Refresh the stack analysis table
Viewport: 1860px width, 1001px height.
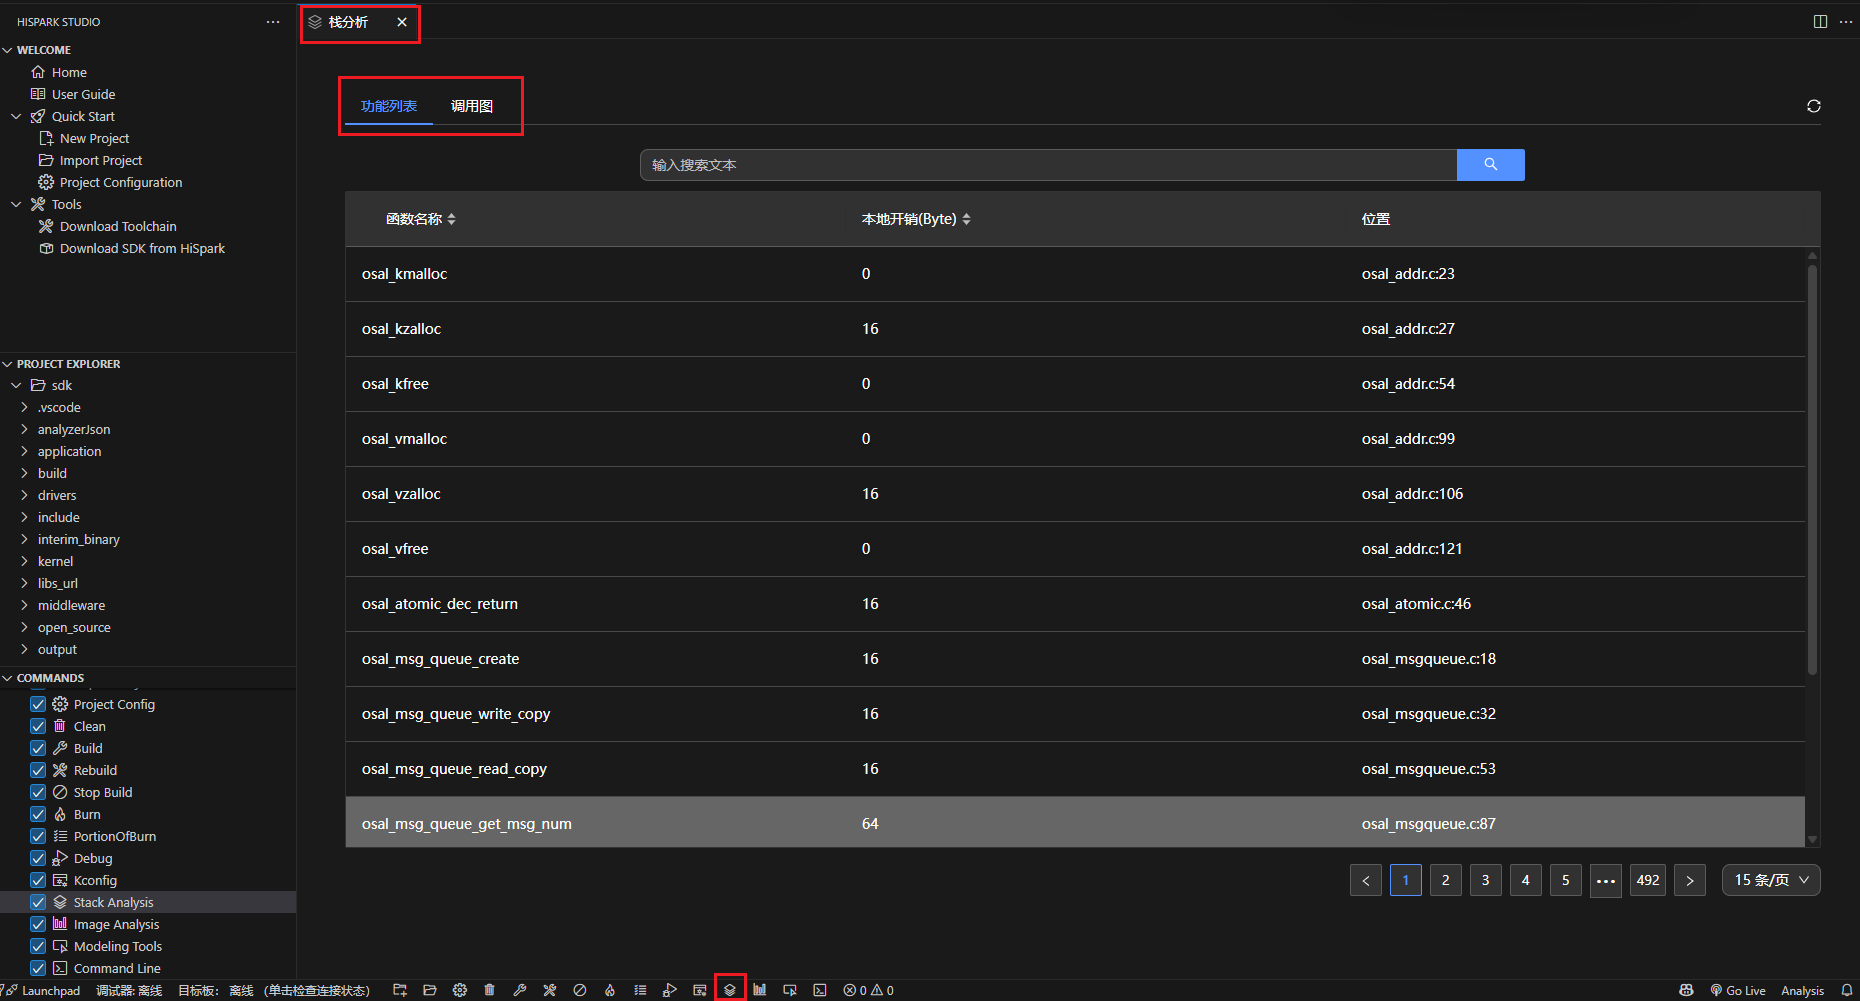(x=1813, y=106)
